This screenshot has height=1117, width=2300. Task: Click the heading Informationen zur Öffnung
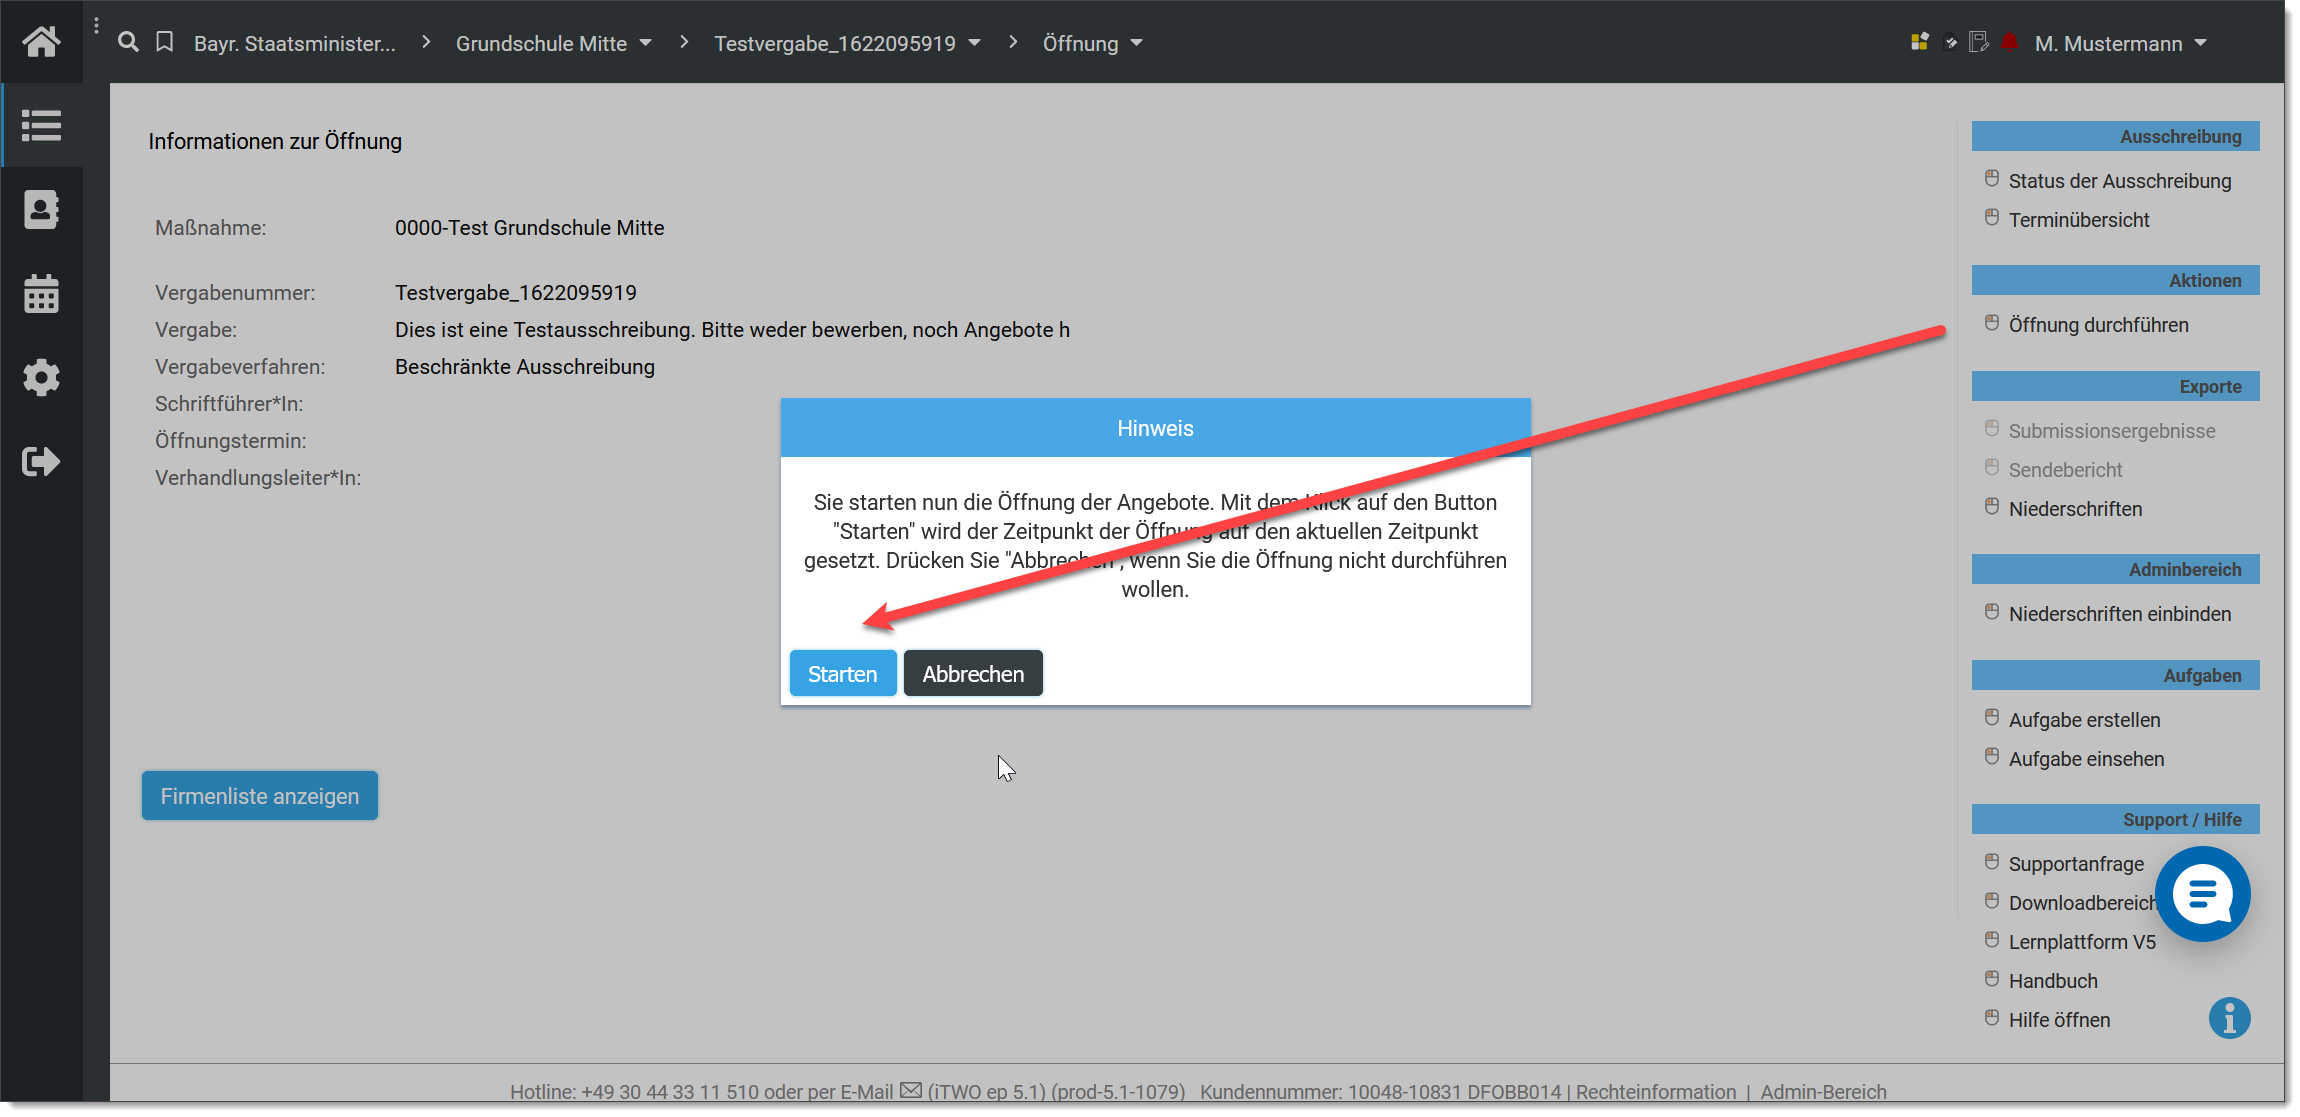pyautogui.click(x=275, y=141)
